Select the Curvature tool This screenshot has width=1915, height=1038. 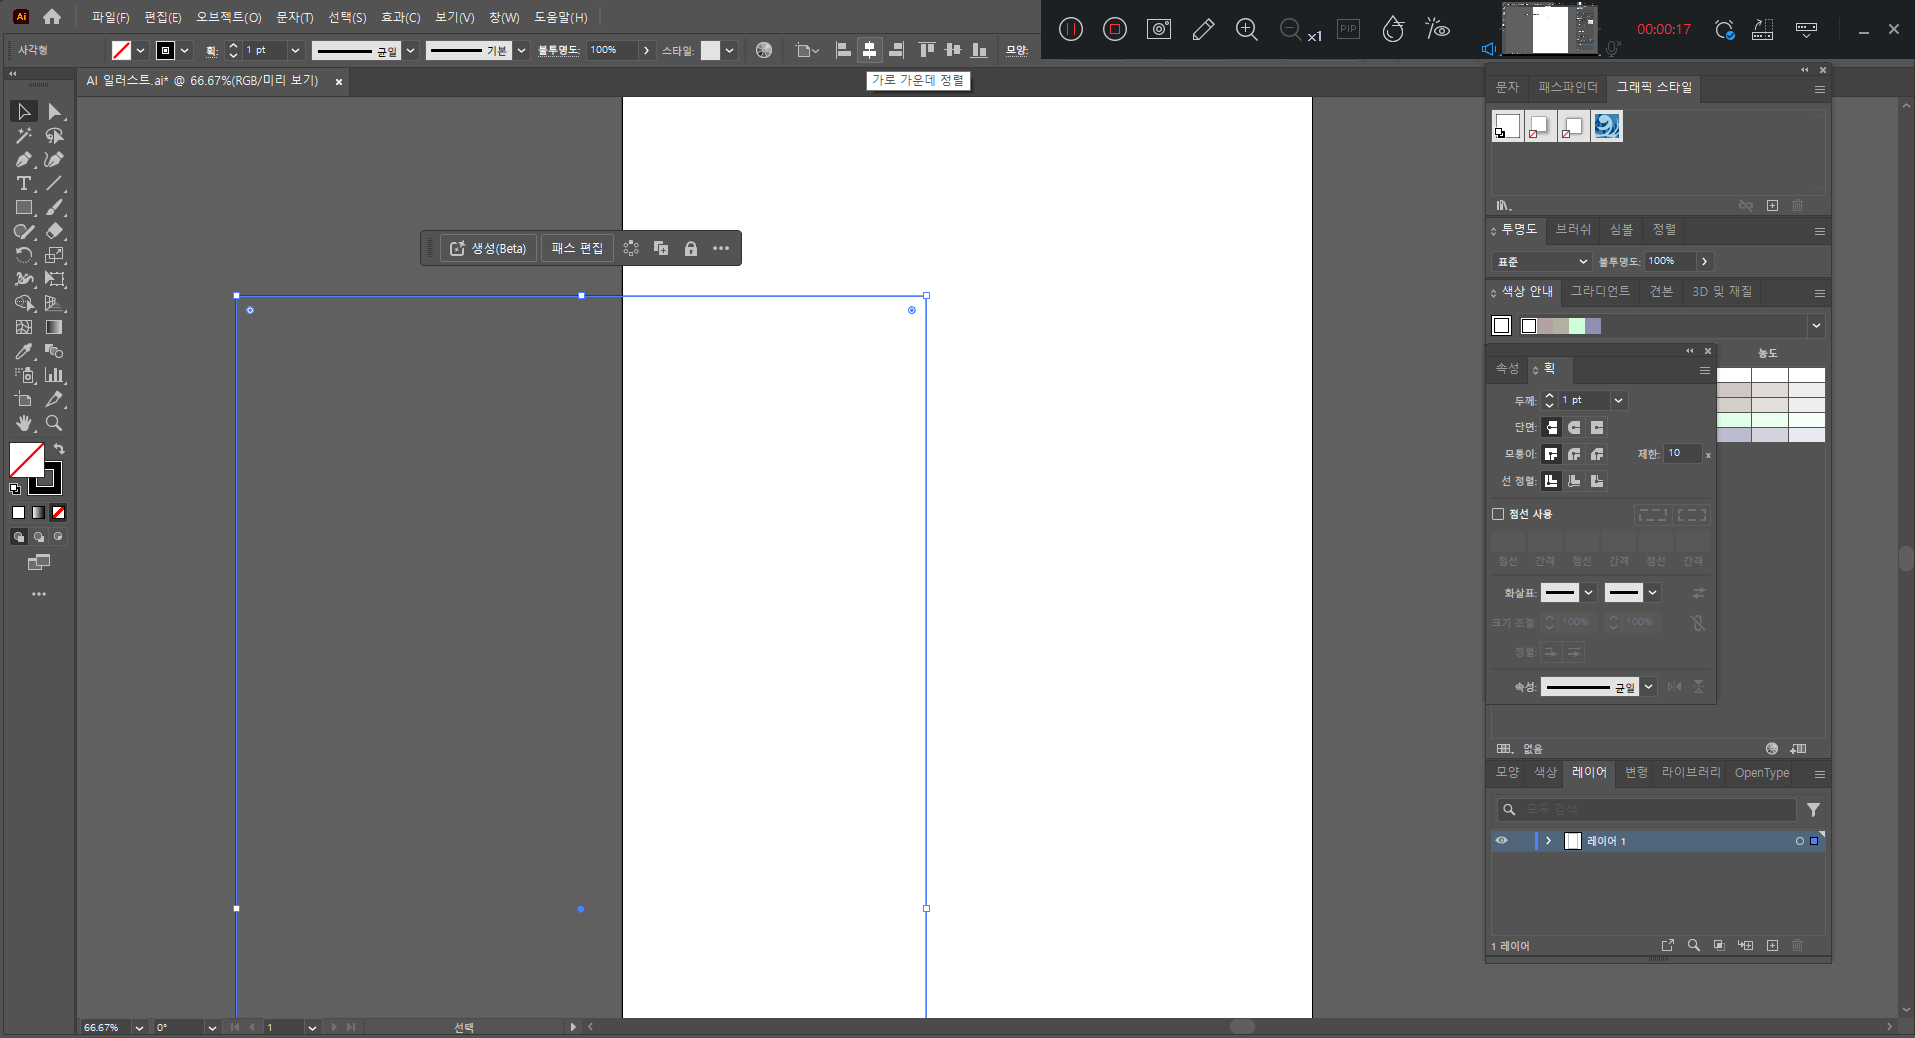[55, 159]
